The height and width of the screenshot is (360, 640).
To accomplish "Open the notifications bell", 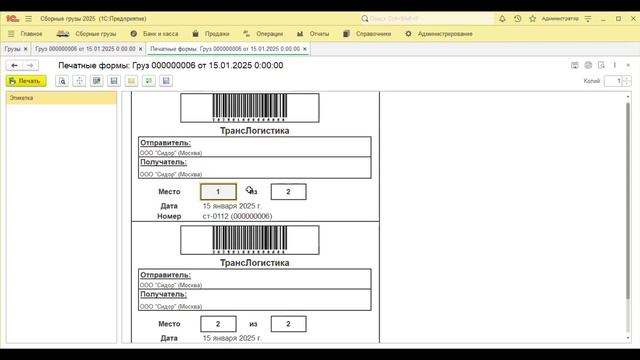I will click(502, 19).
